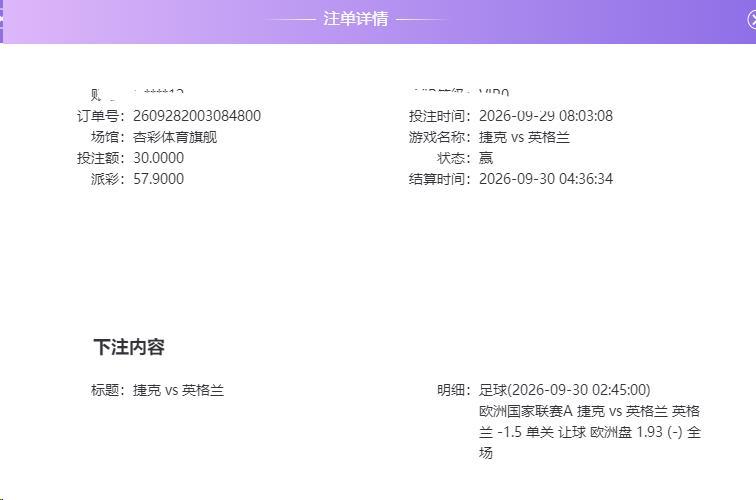756x500 pixels.
Task: Click the match date 足球(2026-09-30 02:45:00)
Action: point(565,390)
